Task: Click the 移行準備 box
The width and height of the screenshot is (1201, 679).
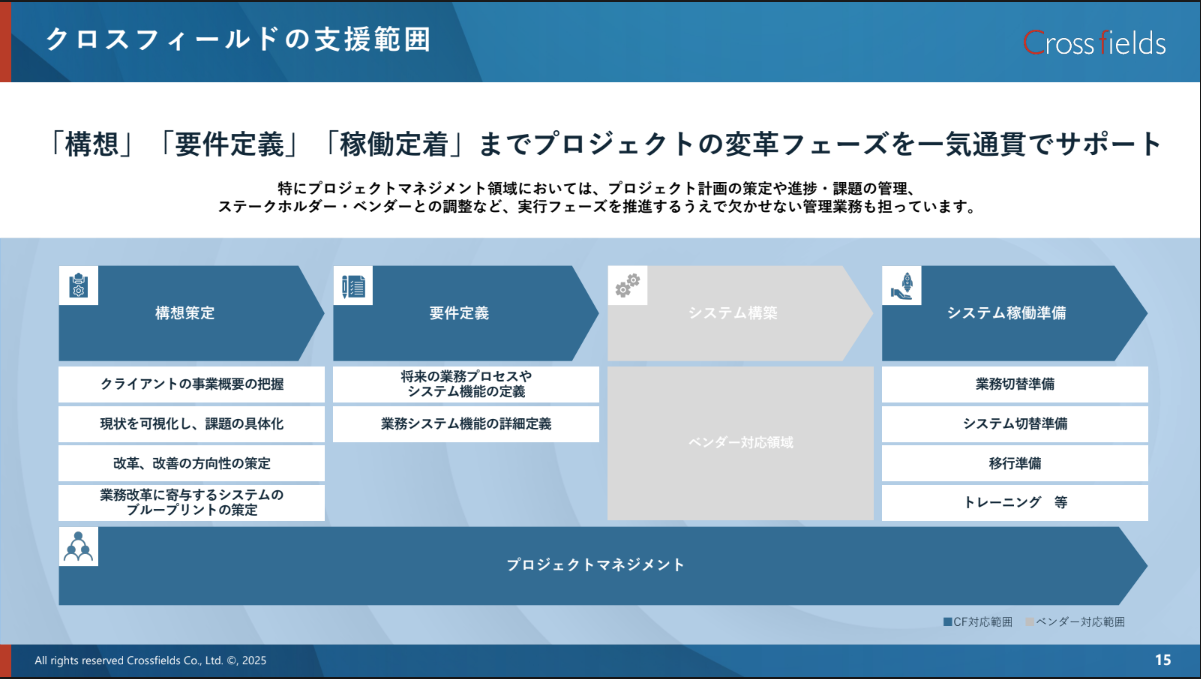Action: (1015, 463)
